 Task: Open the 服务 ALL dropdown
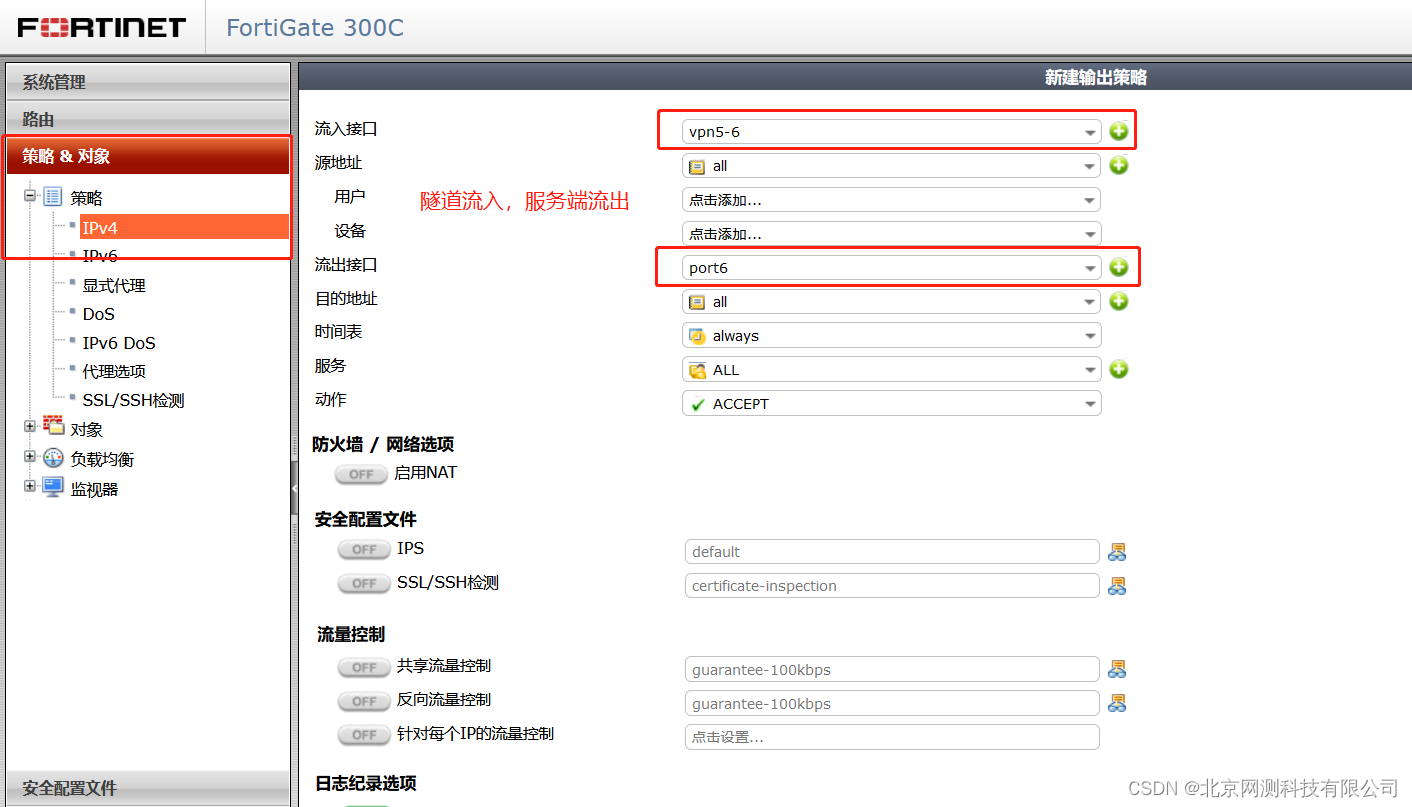click(891, 370)
